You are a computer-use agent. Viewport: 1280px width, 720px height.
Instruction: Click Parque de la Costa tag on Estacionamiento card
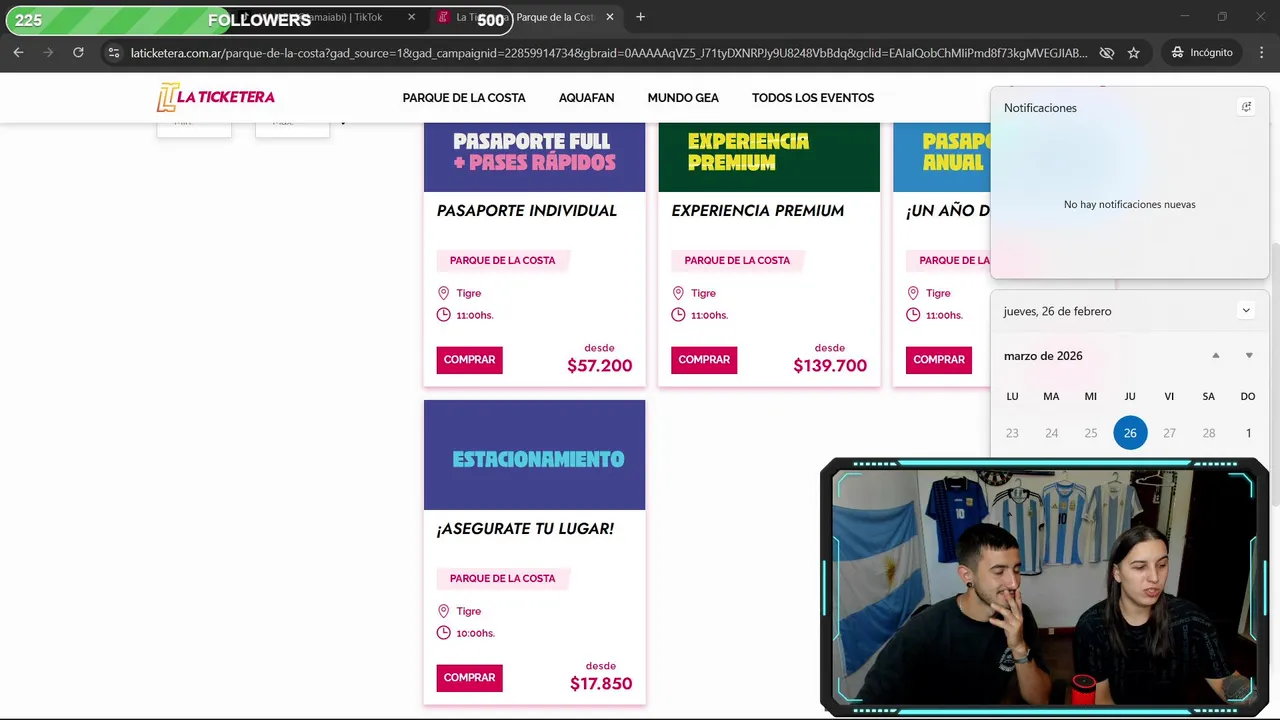pos(502,579)
